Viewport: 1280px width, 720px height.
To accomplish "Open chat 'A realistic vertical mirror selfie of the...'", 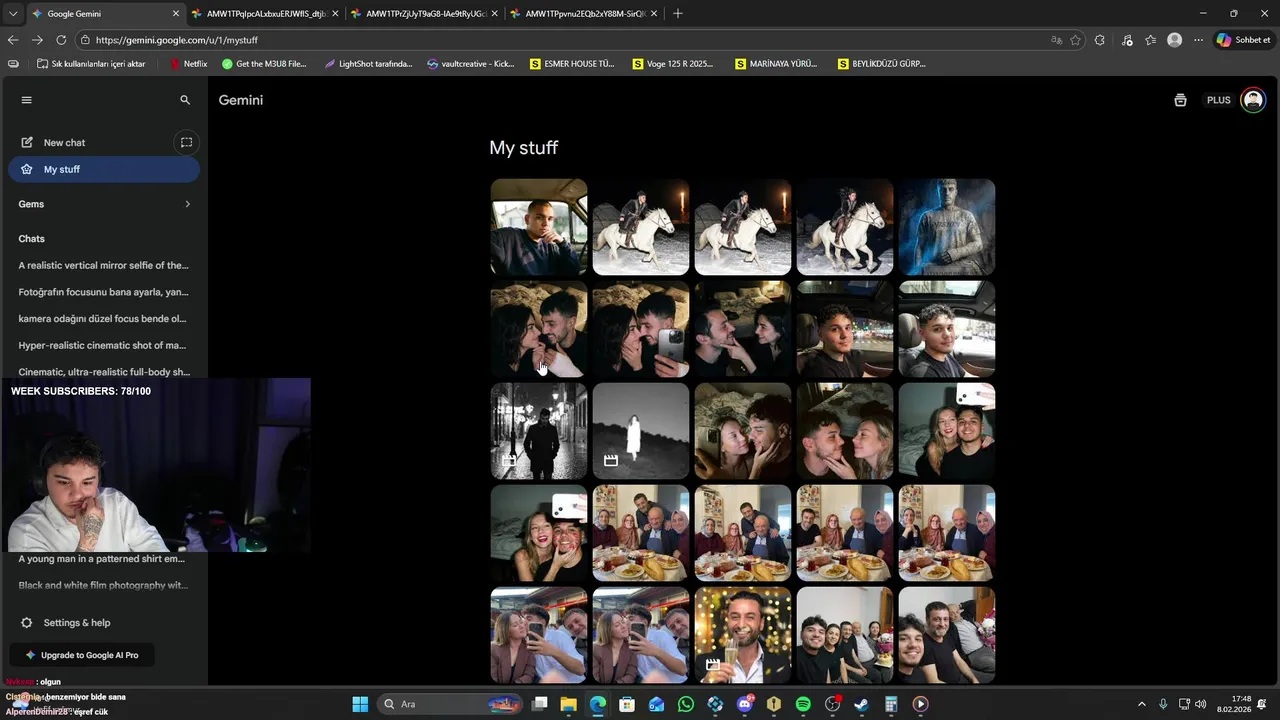I will point(103,265).
